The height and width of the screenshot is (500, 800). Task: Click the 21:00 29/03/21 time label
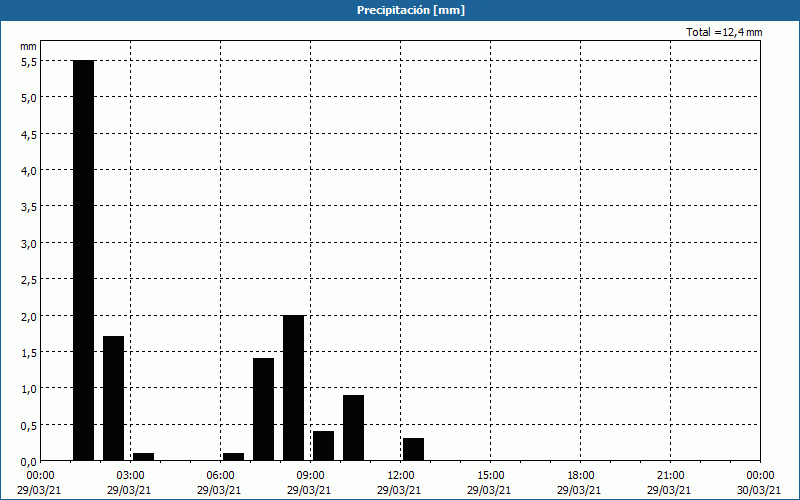[x=669, y=483]
